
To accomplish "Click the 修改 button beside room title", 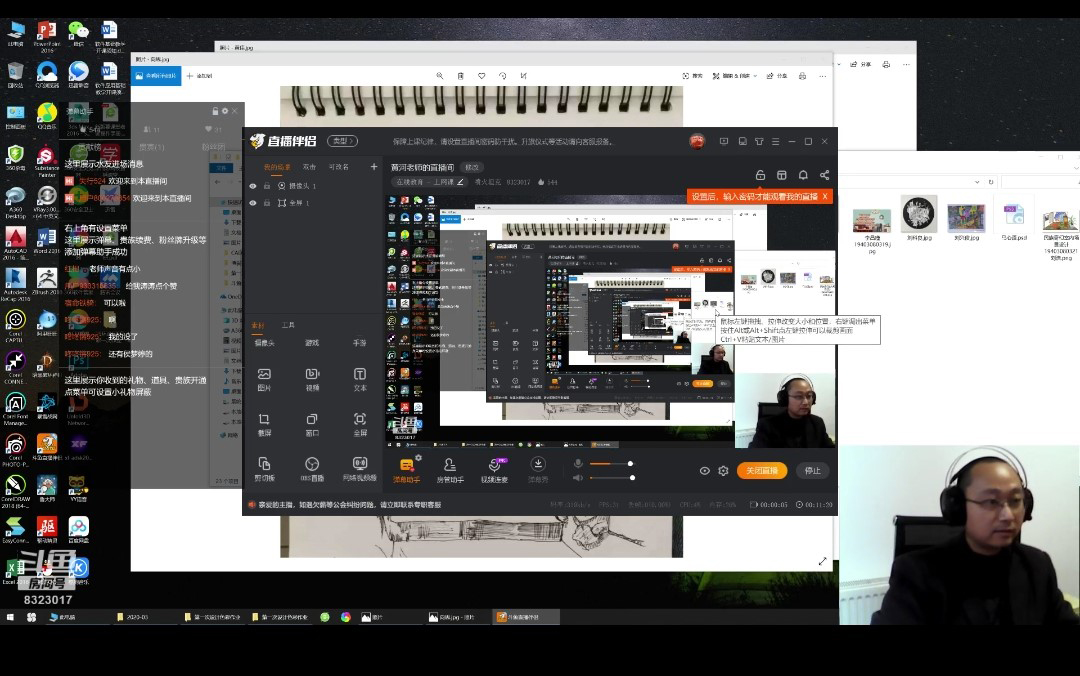I will point(472,167).
